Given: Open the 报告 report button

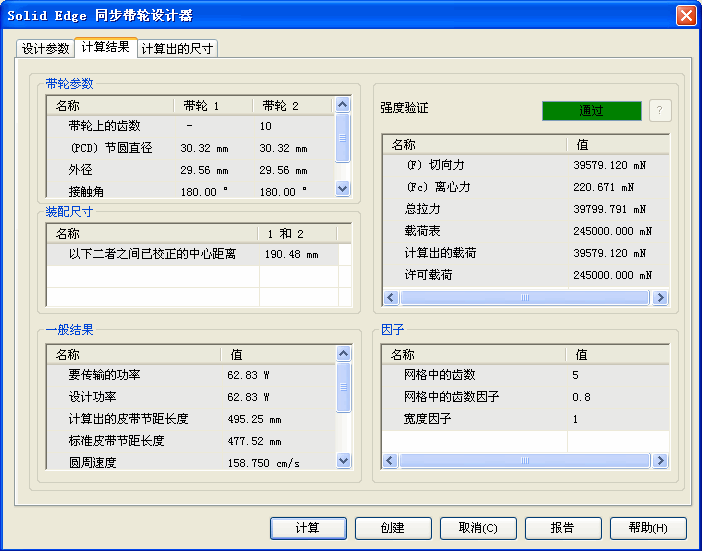Looking at the screenshot, I should click(563, 528).
